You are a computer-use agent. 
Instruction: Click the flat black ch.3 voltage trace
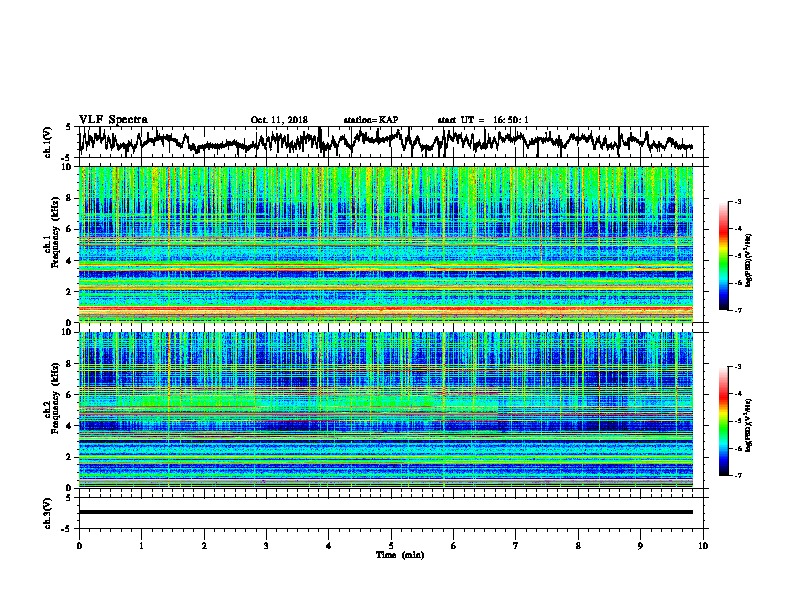385,512
